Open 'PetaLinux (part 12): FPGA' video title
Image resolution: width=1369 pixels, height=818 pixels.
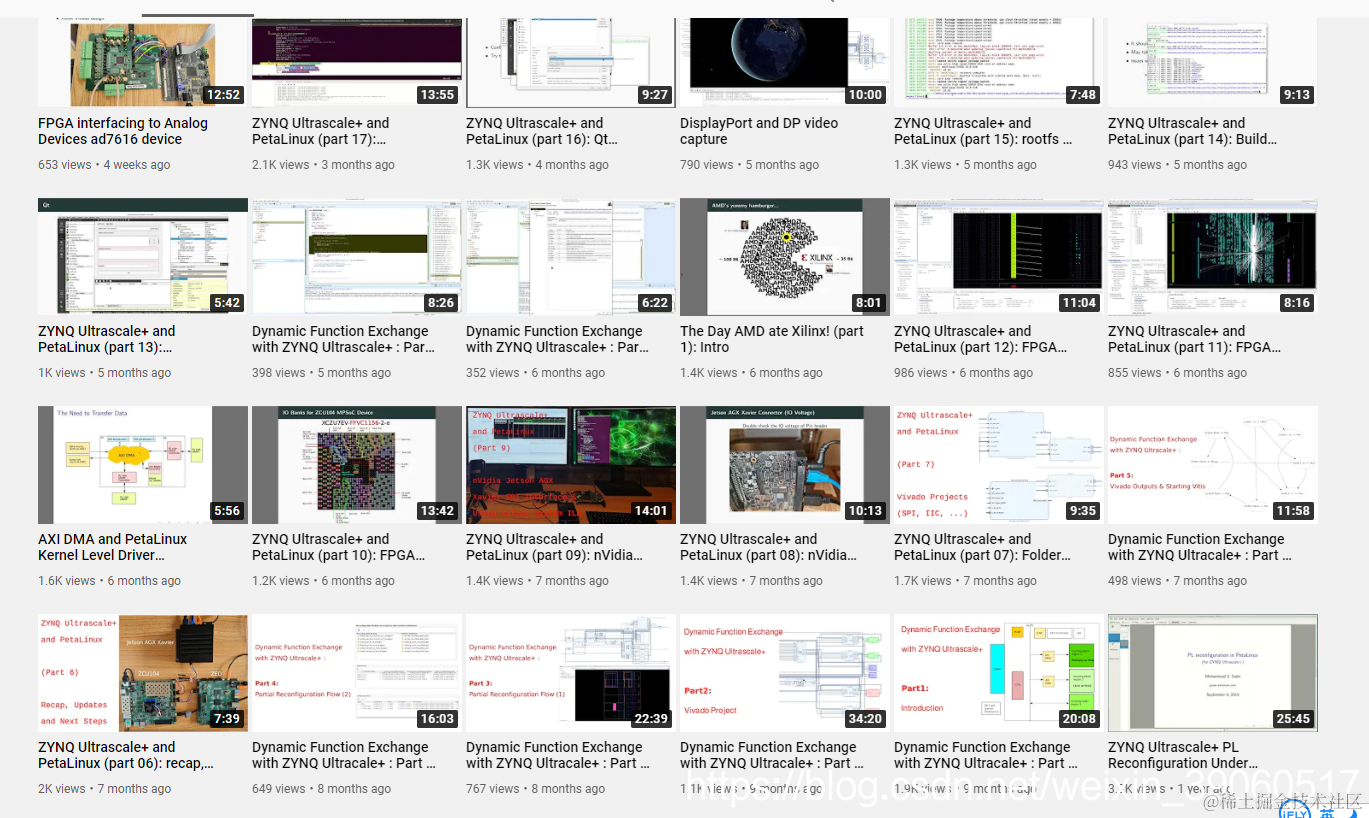pyautogui.click(x=981, y=339)
